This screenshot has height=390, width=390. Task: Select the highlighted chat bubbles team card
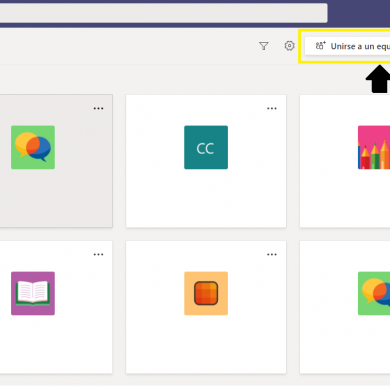[56, 161]
